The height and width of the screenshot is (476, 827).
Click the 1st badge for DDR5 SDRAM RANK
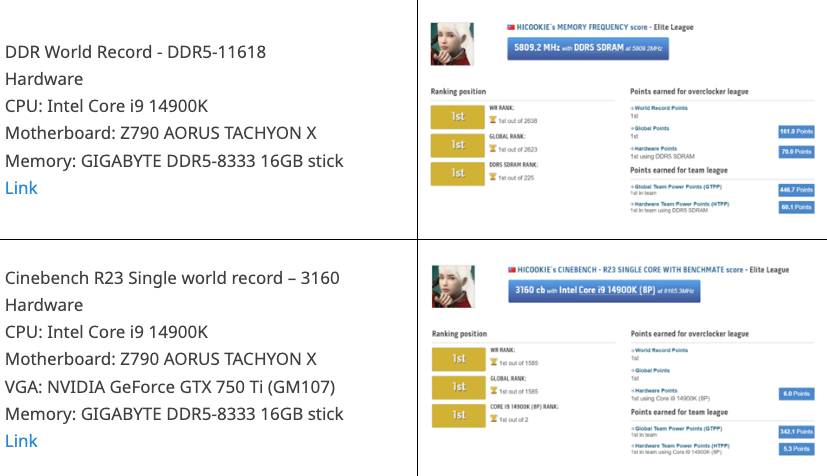click(x=457, y=174)
